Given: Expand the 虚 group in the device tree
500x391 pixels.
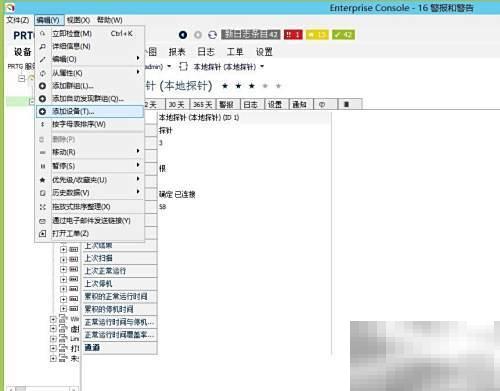Looking at the screenshot, I should 53,329.
